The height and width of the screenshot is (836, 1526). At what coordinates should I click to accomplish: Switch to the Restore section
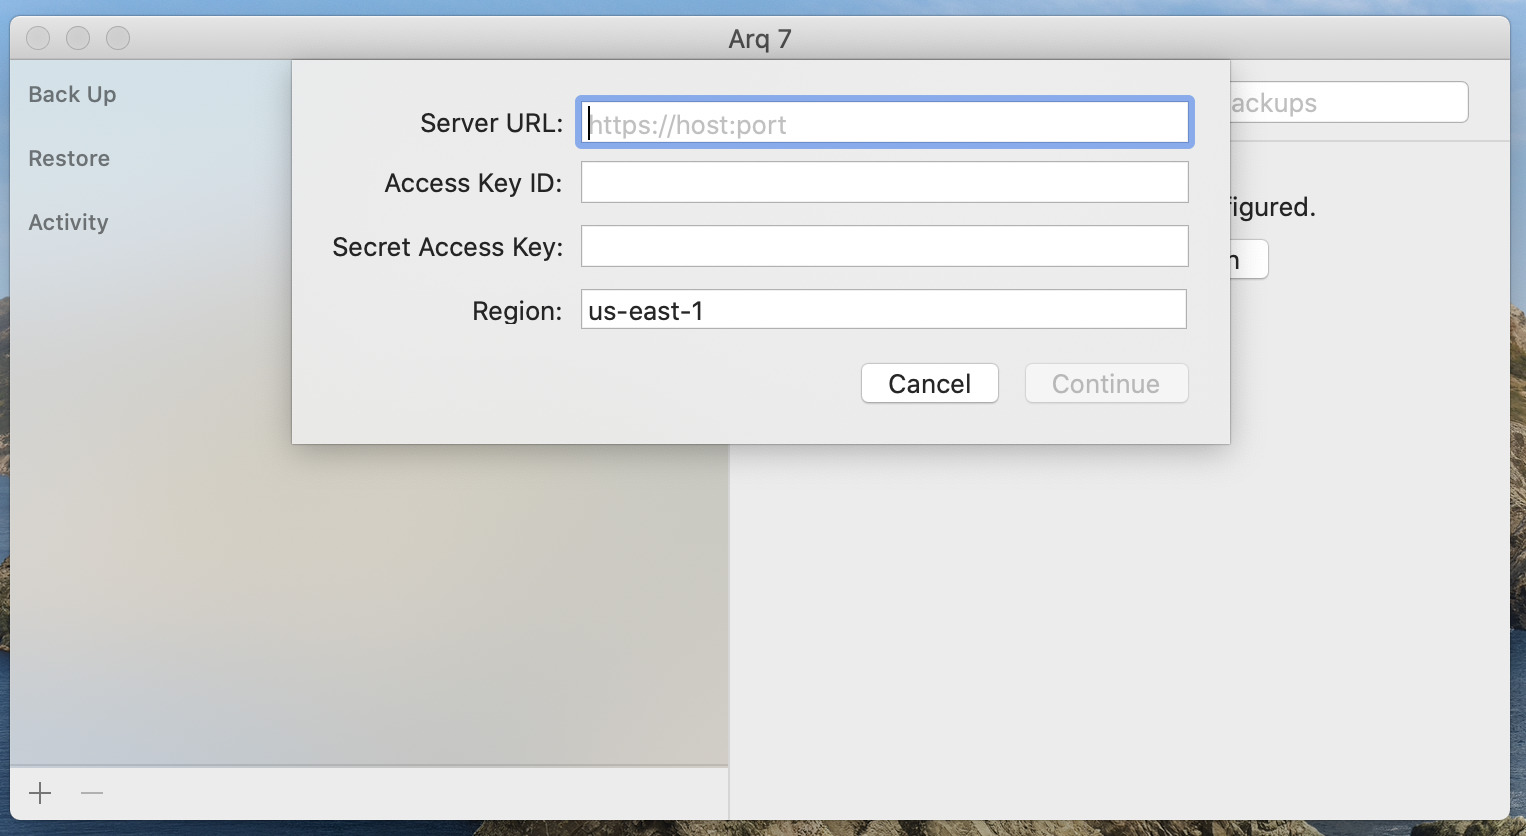point(69,158)
